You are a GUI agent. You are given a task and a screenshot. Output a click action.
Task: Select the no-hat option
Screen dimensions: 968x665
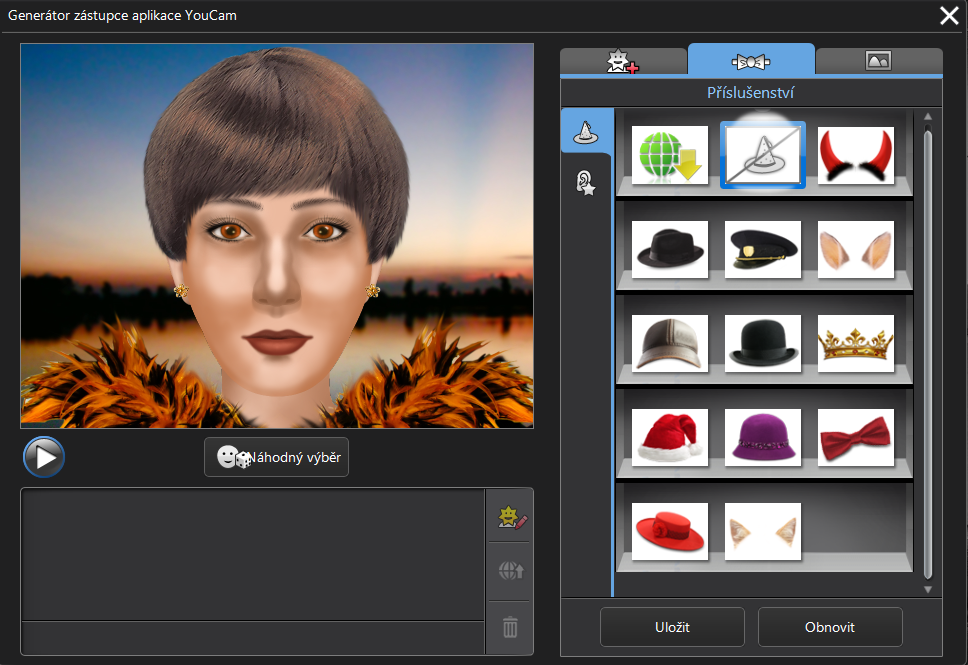(762, 156)
